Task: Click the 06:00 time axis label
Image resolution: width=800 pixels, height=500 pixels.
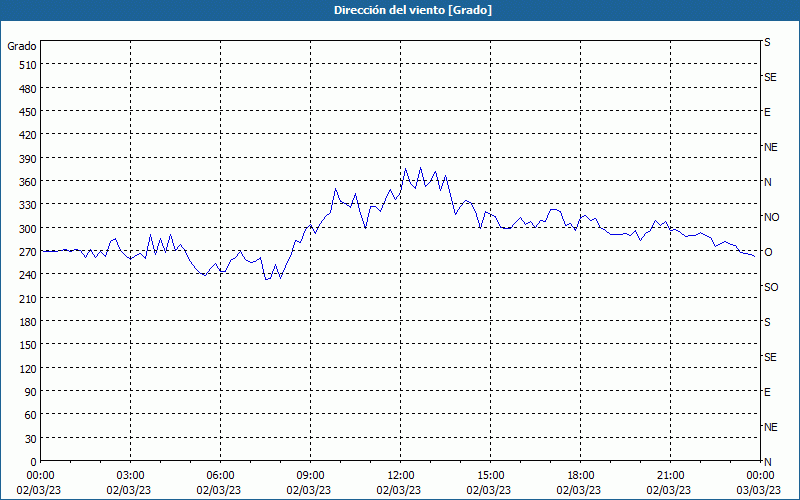Action: (x=220, y=476)
